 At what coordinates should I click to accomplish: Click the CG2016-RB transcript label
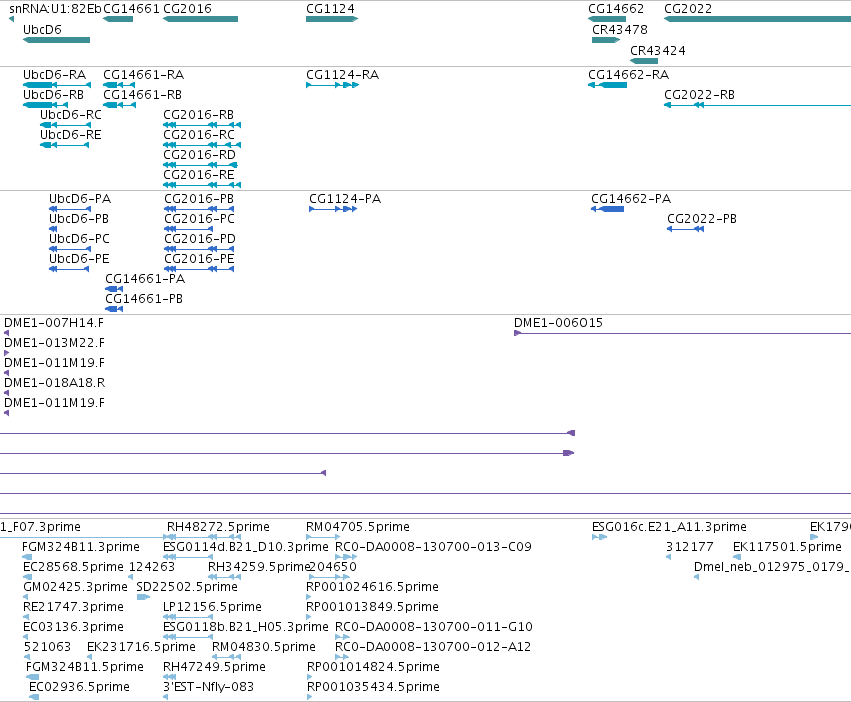(199, 115)
